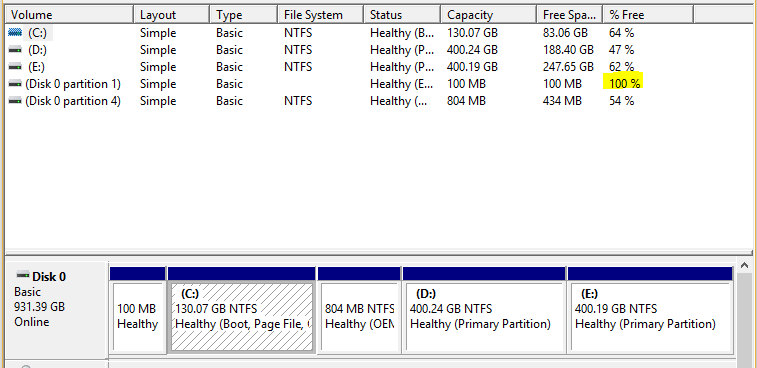757x368 pixels.
Task: Click the drive icon of volume (D:)
Action: (15, 50)
